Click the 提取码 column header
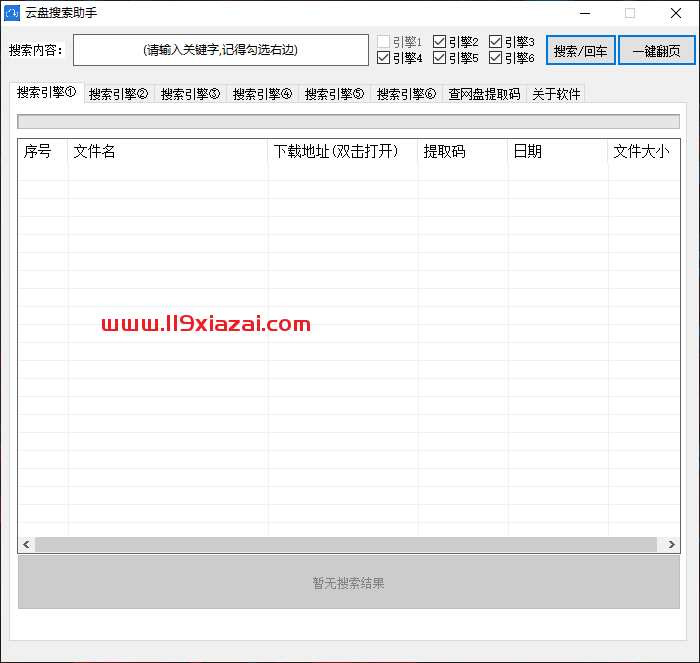Screen dimensions: 700x663 [463, 151]
